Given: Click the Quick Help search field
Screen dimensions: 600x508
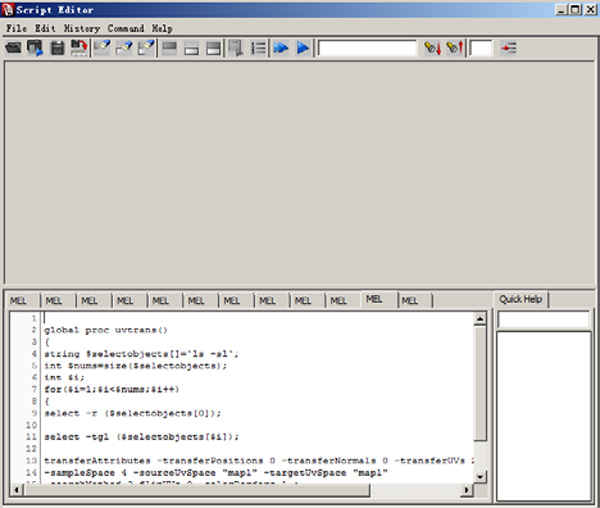Looking at the screenshot, I should coord(543,319).
